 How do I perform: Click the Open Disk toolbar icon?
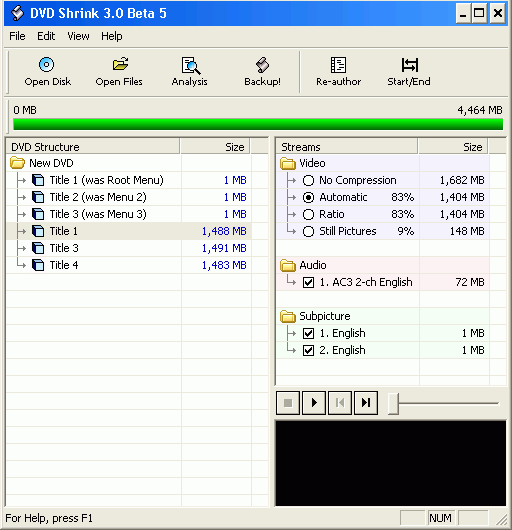(47, 72)
